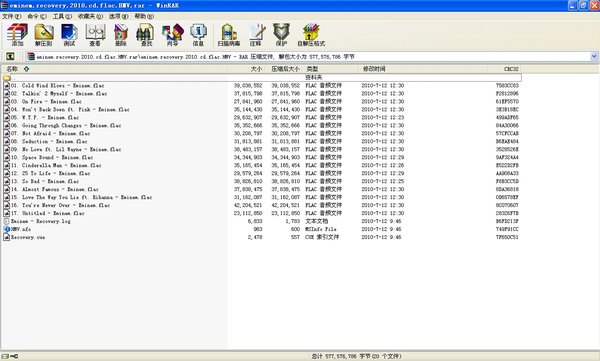Sort by the 压缩后大小 column header

pyautogui.click(x=284, y=69)
